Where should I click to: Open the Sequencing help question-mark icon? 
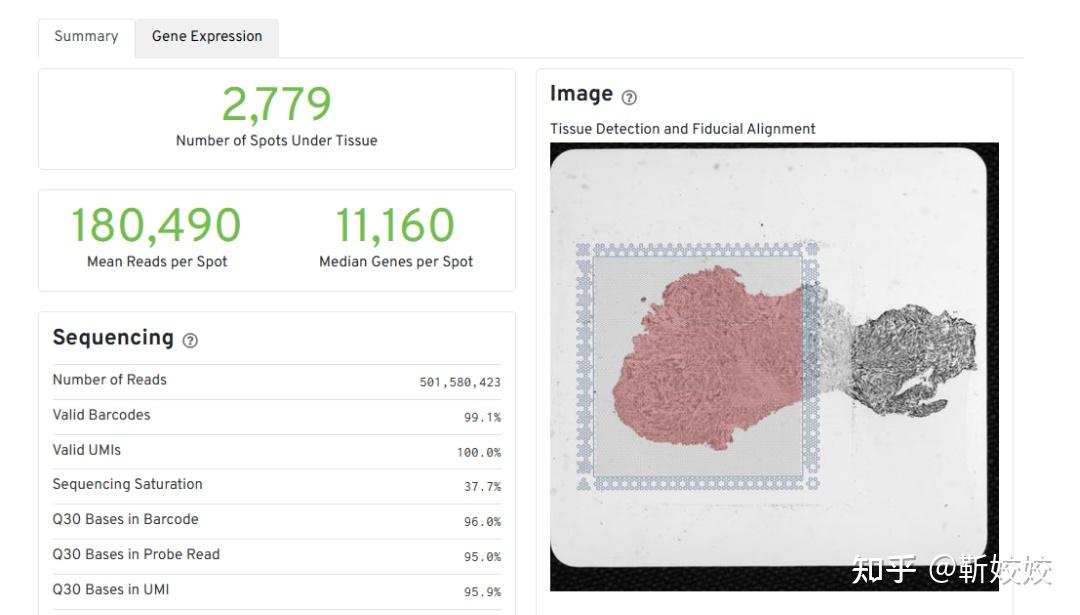click(x=190, y=340)
